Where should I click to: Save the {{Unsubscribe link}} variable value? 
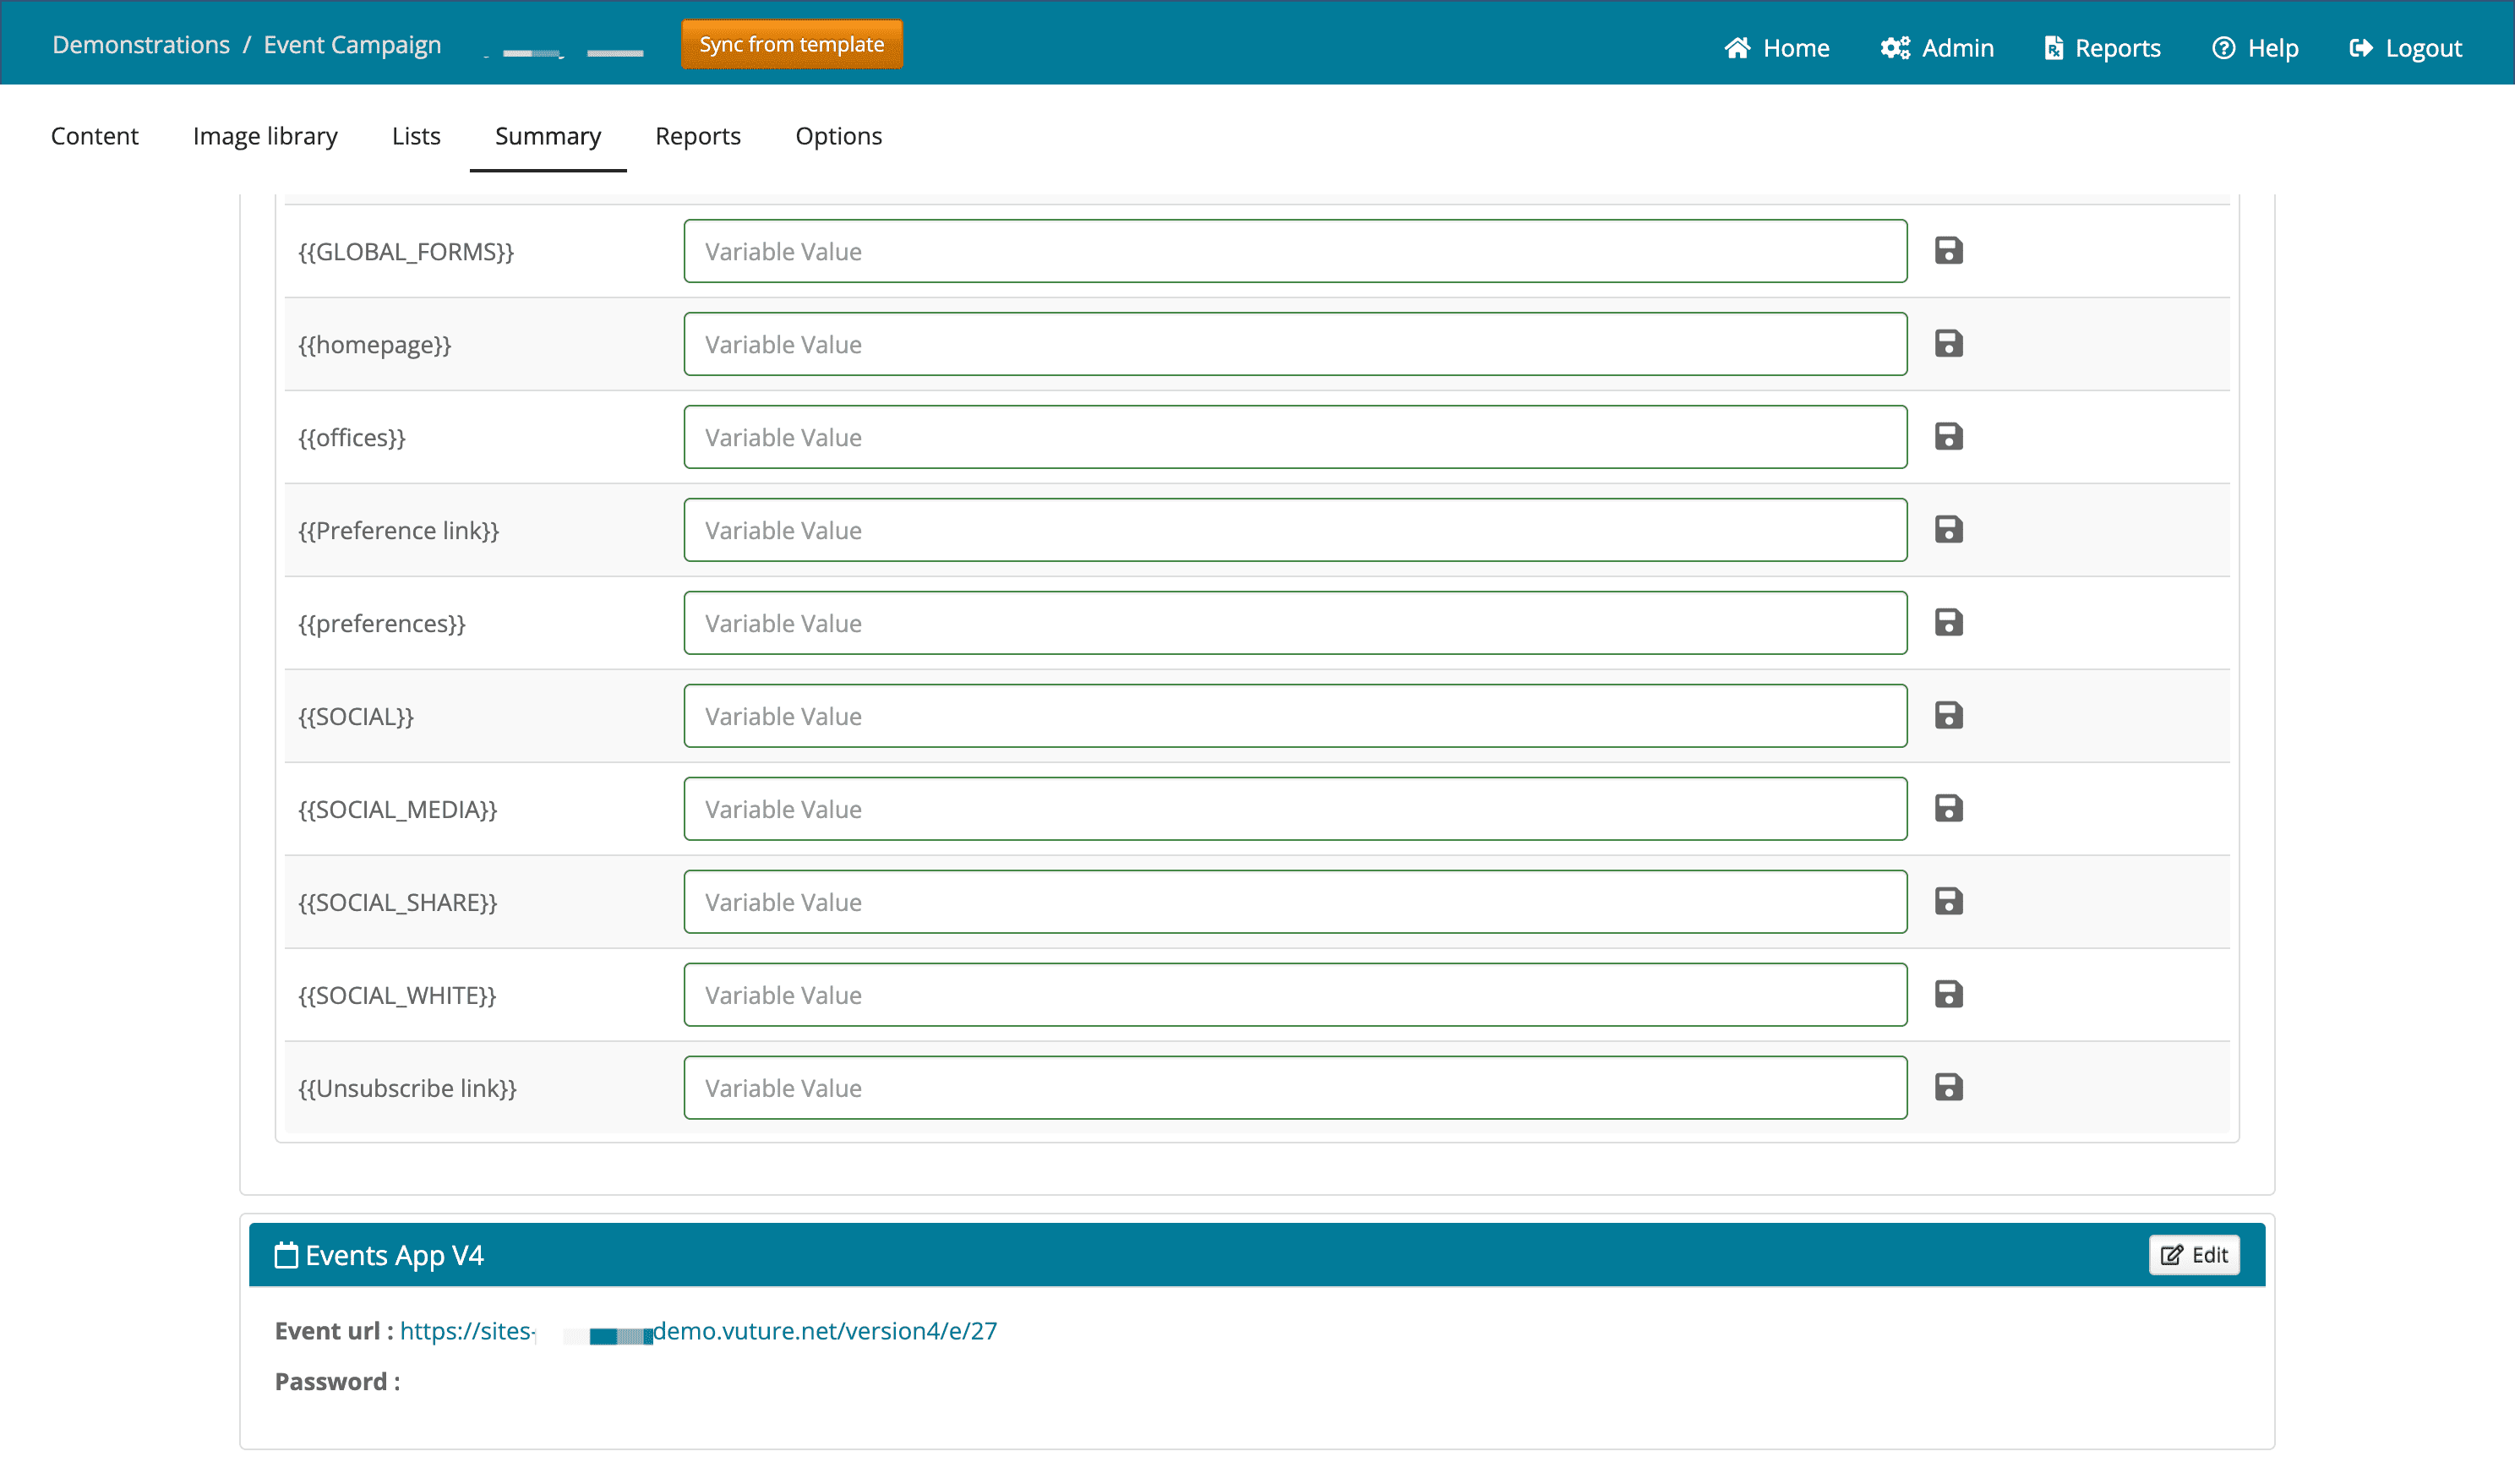1948,1088
